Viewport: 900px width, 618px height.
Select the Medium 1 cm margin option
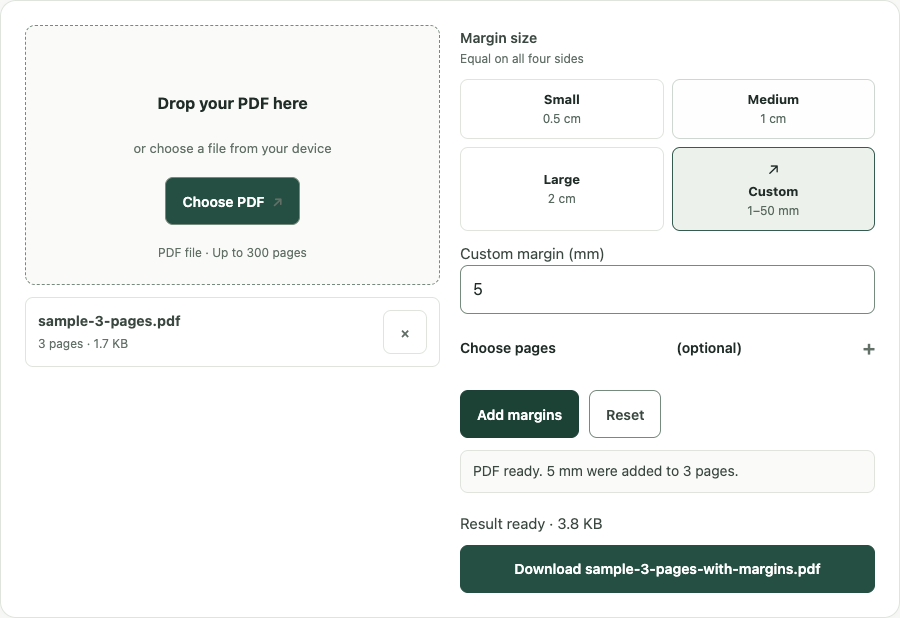click(x=773, y=109)
